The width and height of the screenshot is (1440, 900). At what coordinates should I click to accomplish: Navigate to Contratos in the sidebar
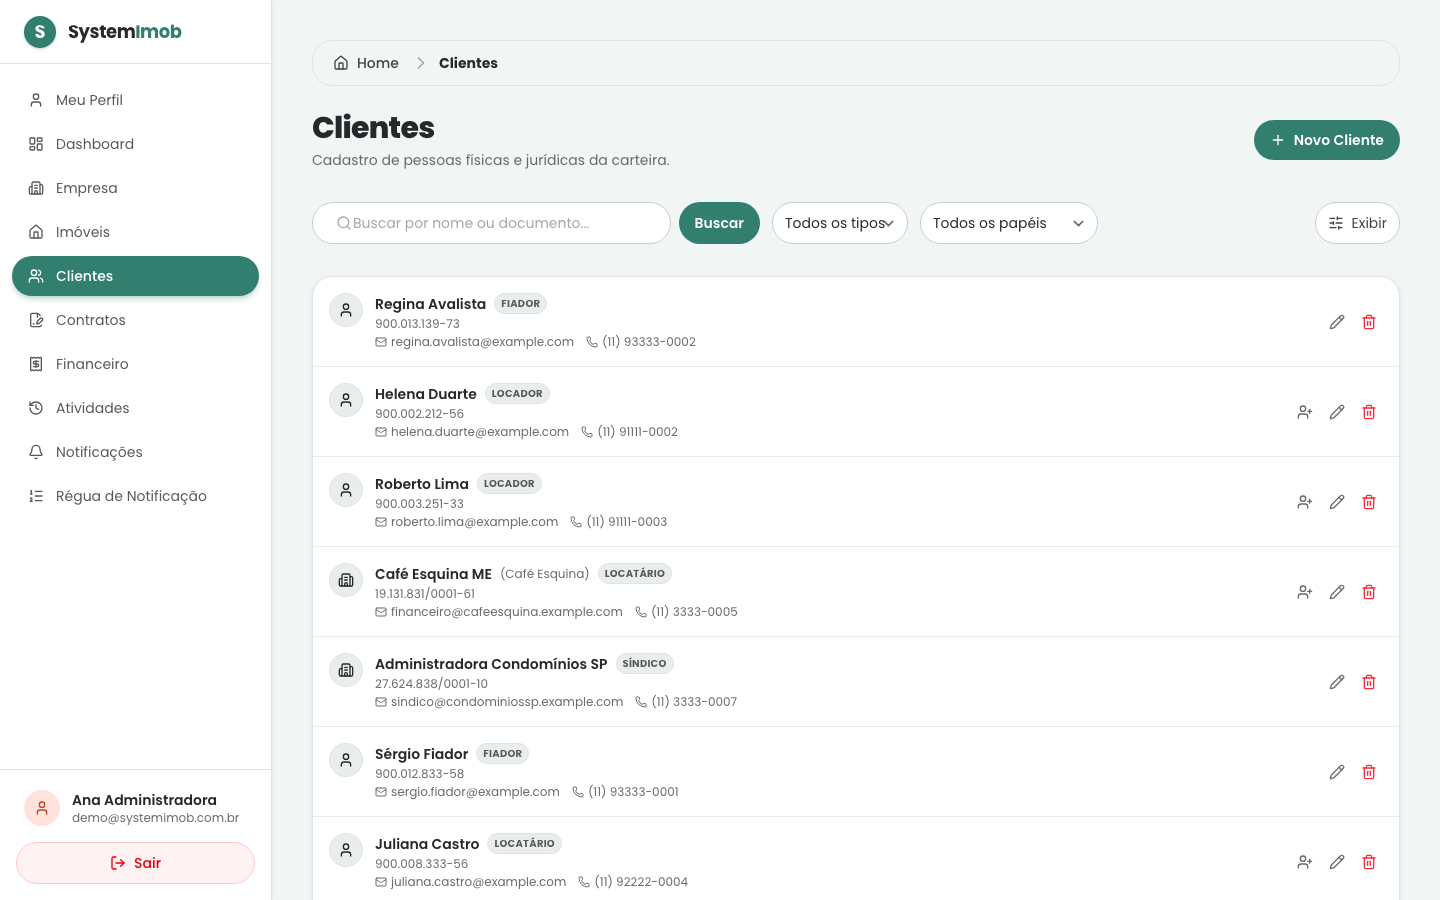135,320
